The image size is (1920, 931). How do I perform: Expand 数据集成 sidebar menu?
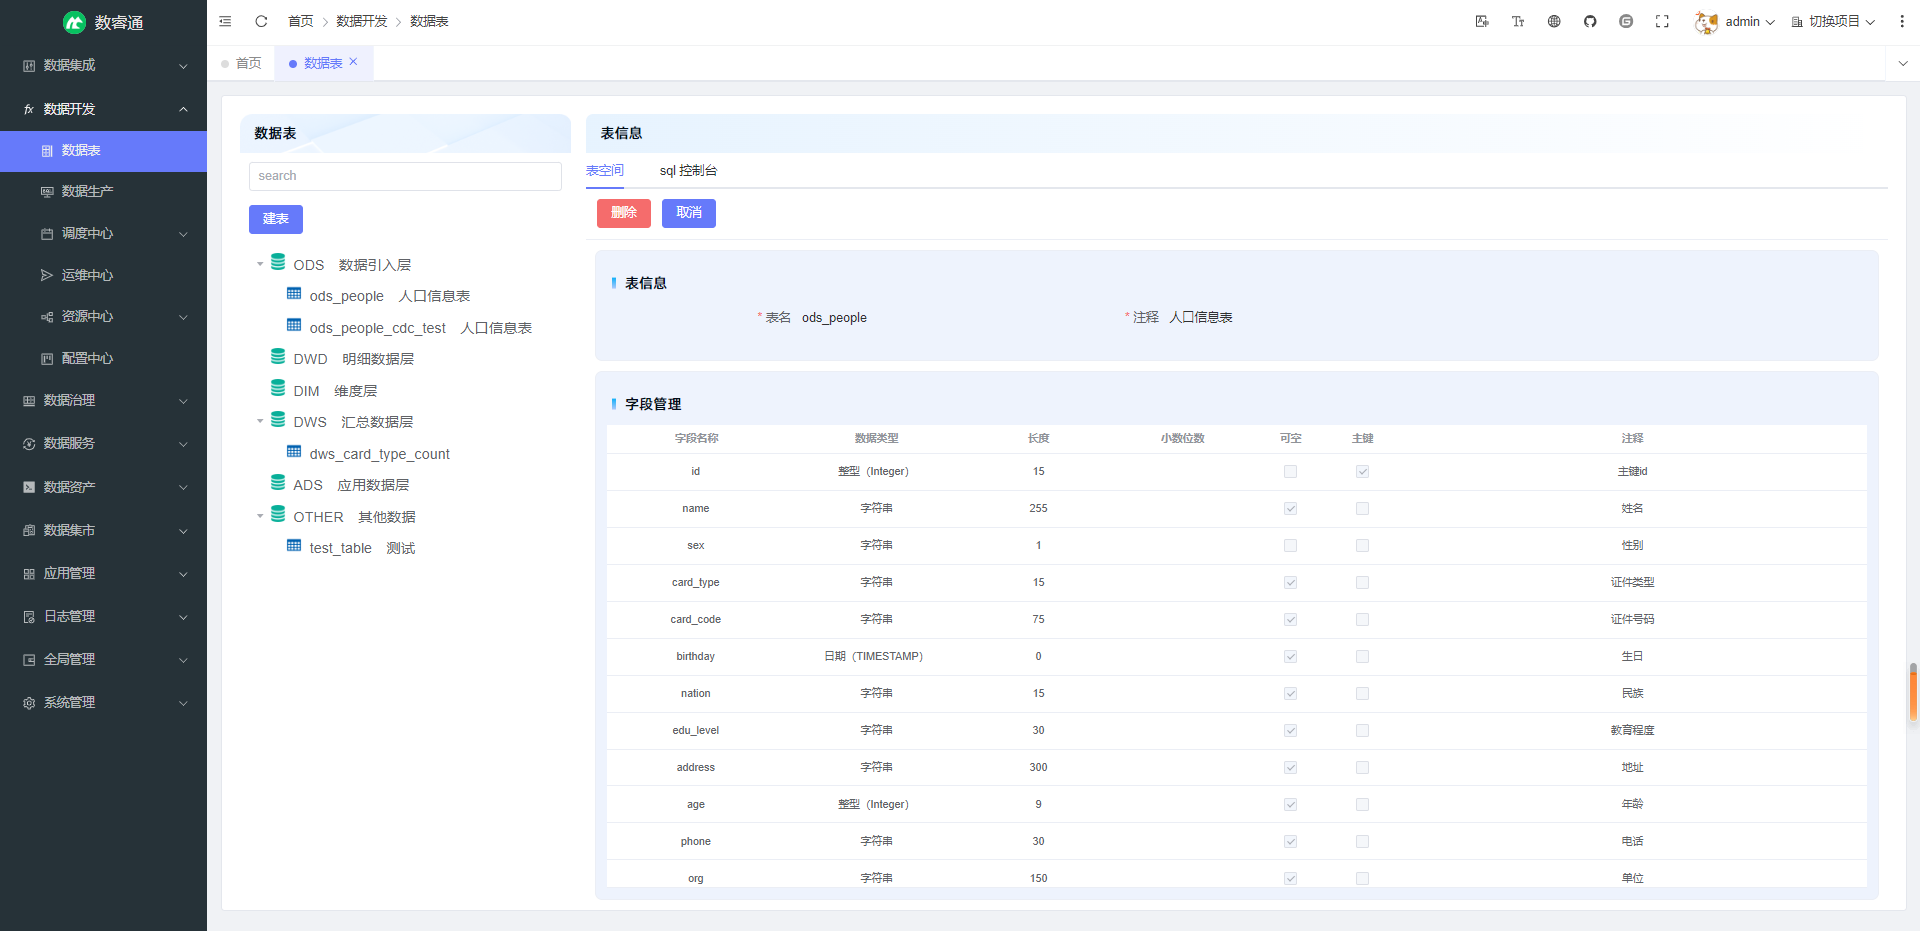(x=103, y=66)
